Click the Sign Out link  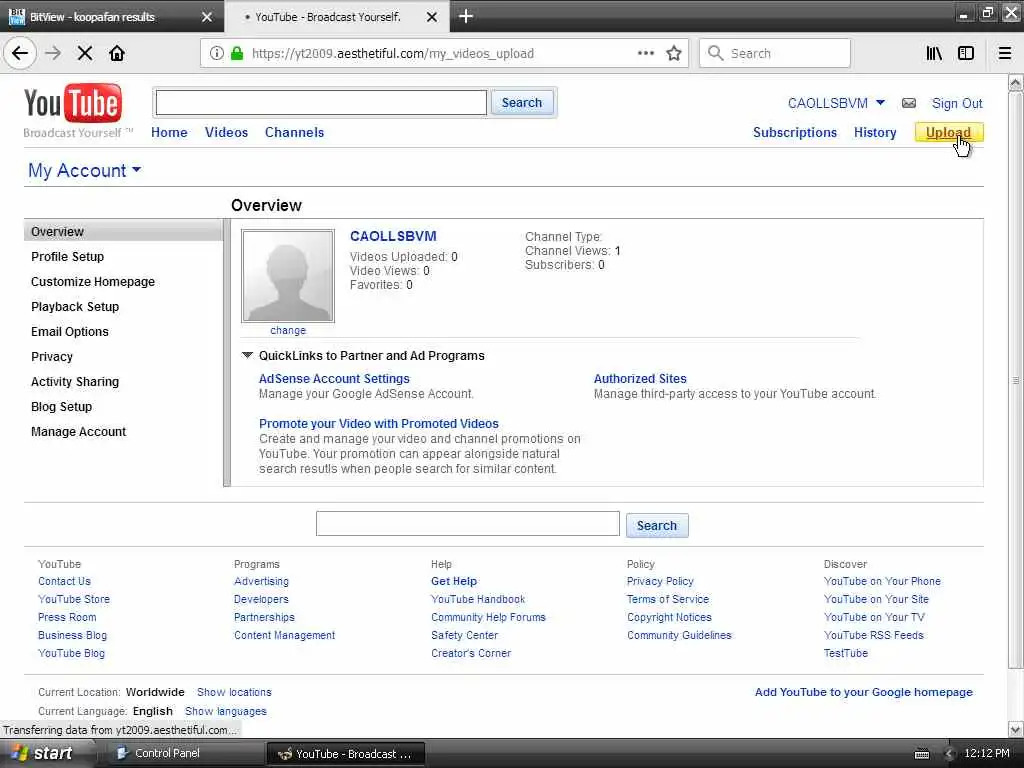(957, 103)
